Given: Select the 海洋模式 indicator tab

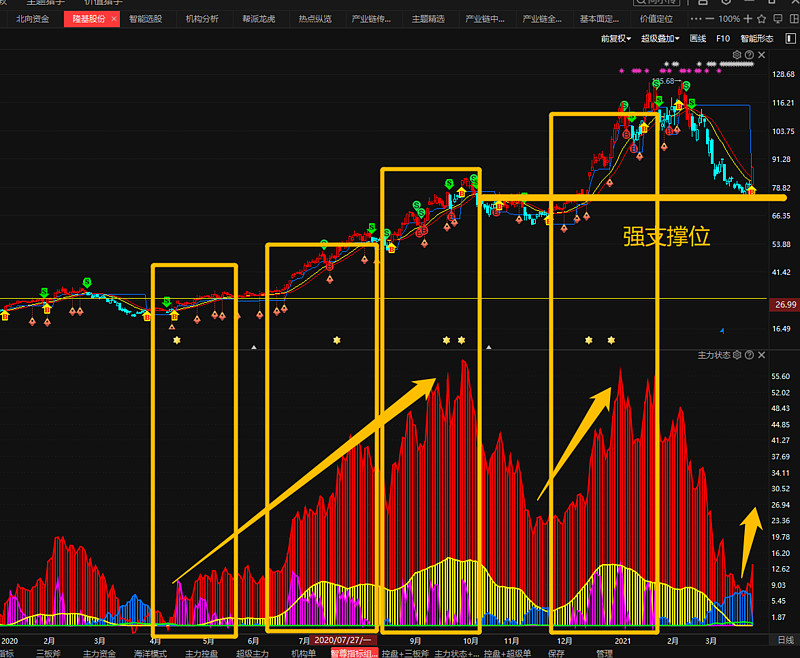Looking at the screenshot, I should coord(151,653).
